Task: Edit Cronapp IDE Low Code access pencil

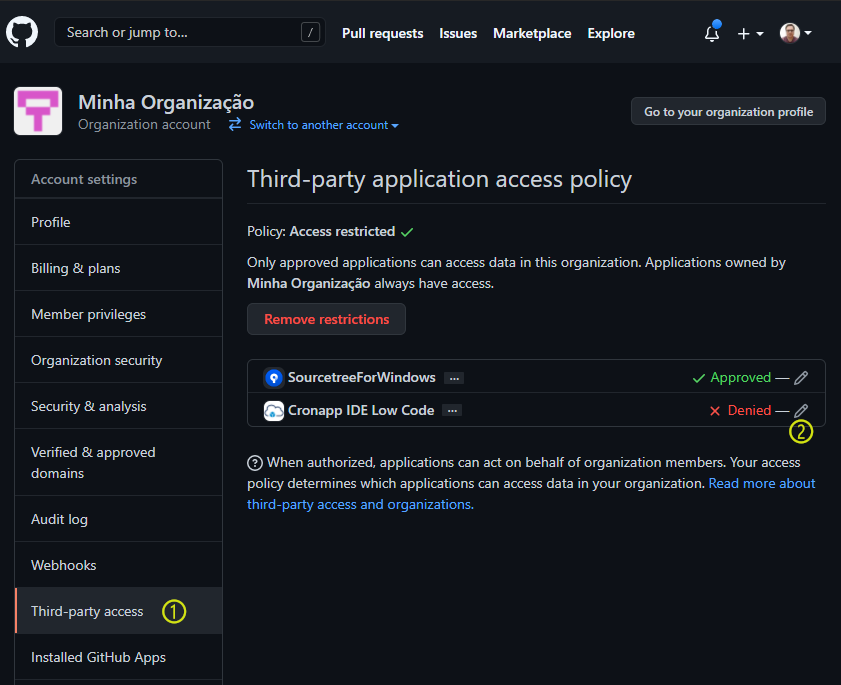Action: coord(801,411)
